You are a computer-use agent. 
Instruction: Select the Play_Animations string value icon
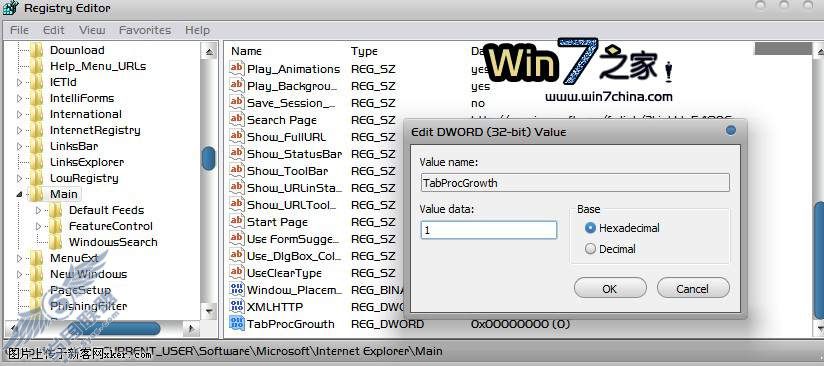click(x=237, y=68)
